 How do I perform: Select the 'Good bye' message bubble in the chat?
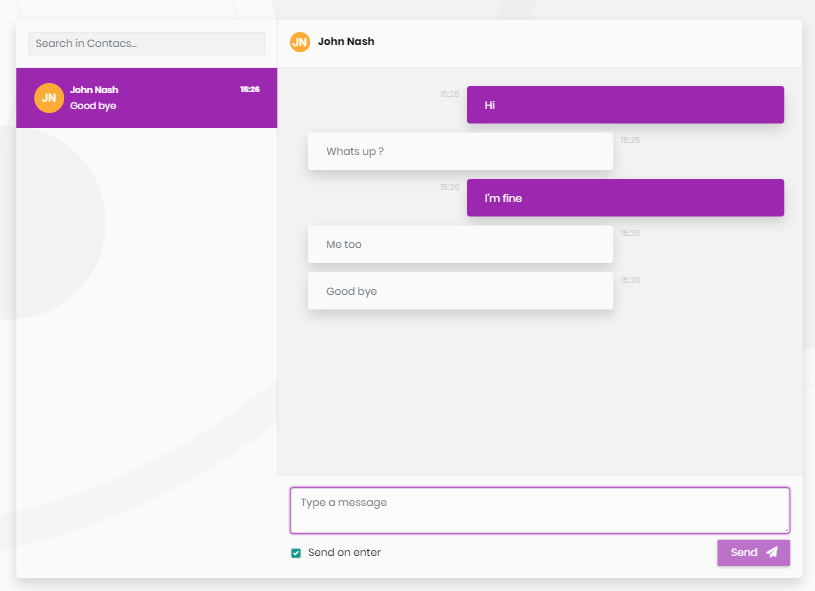(x=461, y=291)
